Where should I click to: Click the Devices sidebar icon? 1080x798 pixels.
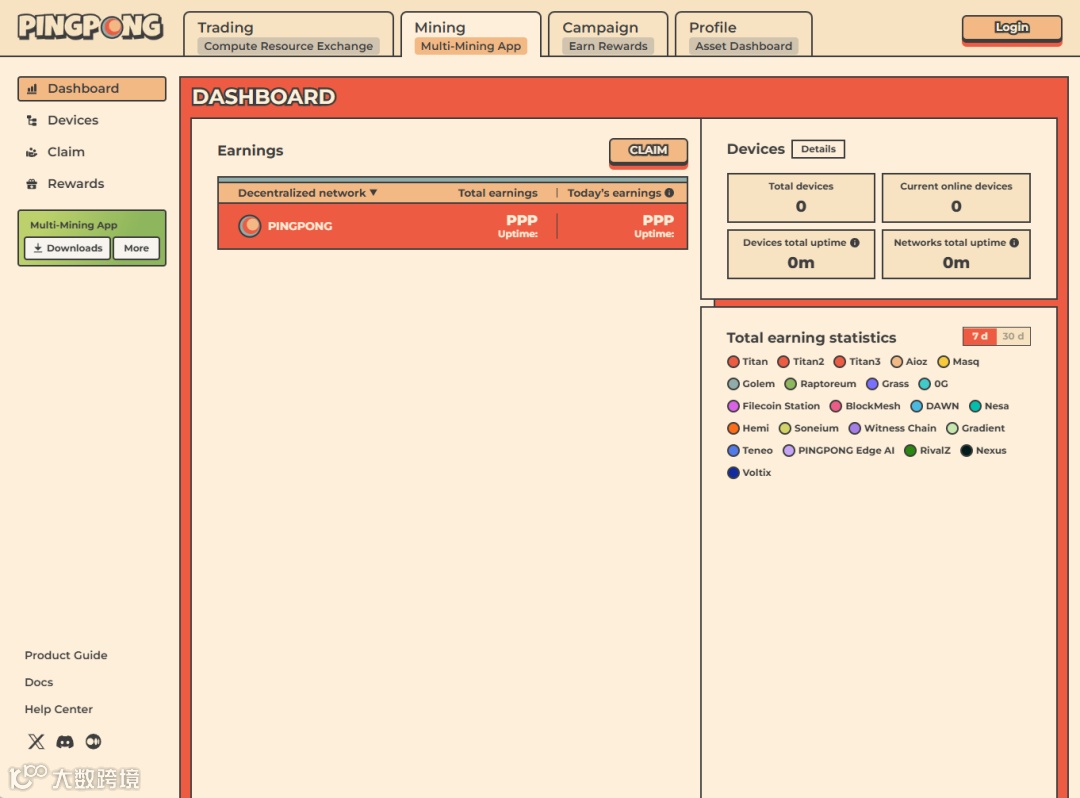32,120
